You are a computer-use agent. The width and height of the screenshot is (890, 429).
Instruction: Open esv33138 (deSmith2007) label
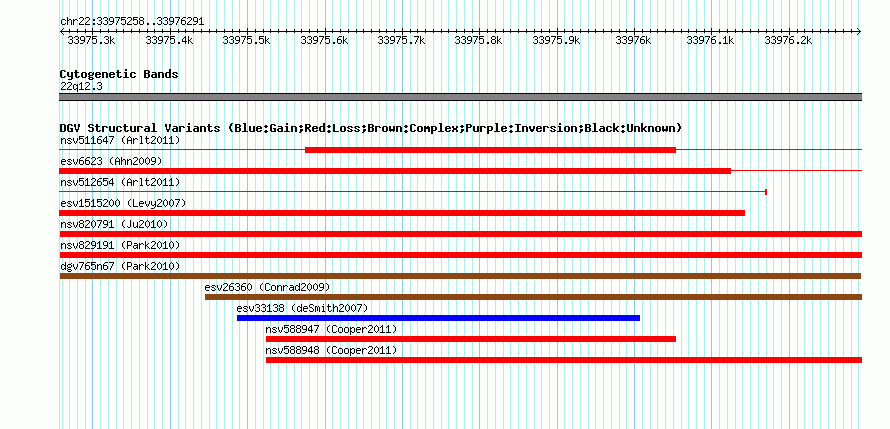tap(303, 308)
